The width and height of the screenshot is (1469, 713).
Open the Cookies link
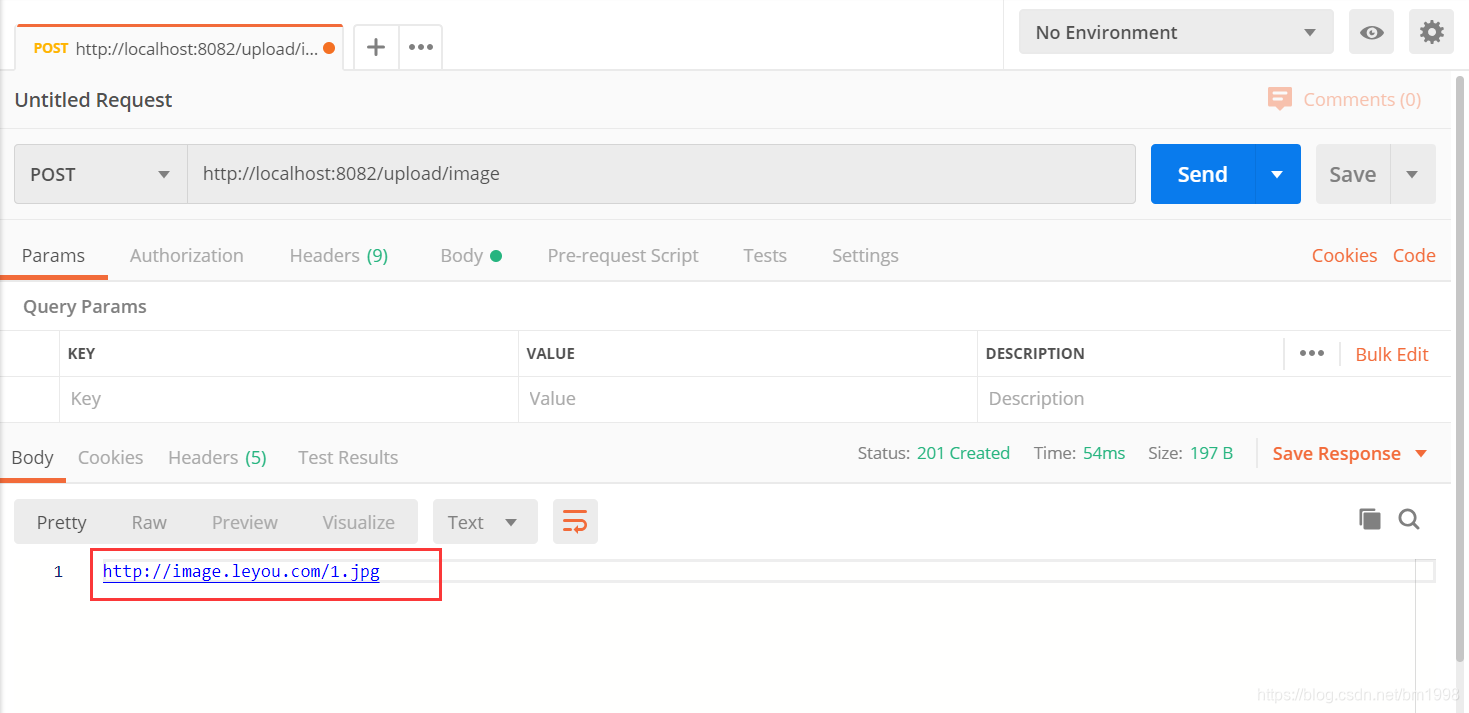[1344, 255]
